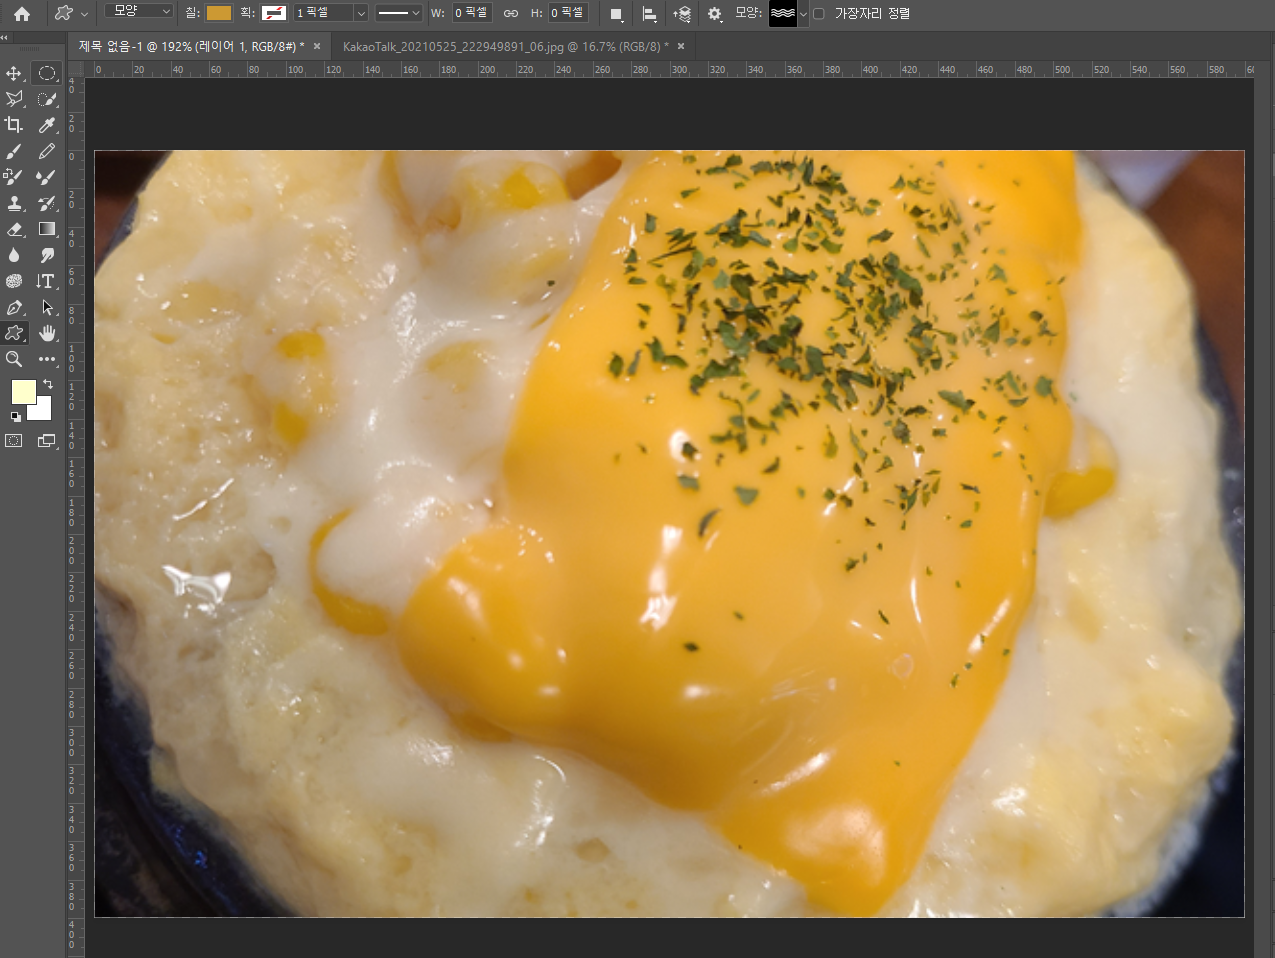
Task: Select the Elliptical Marquee tool
Action: click(47, 73)
